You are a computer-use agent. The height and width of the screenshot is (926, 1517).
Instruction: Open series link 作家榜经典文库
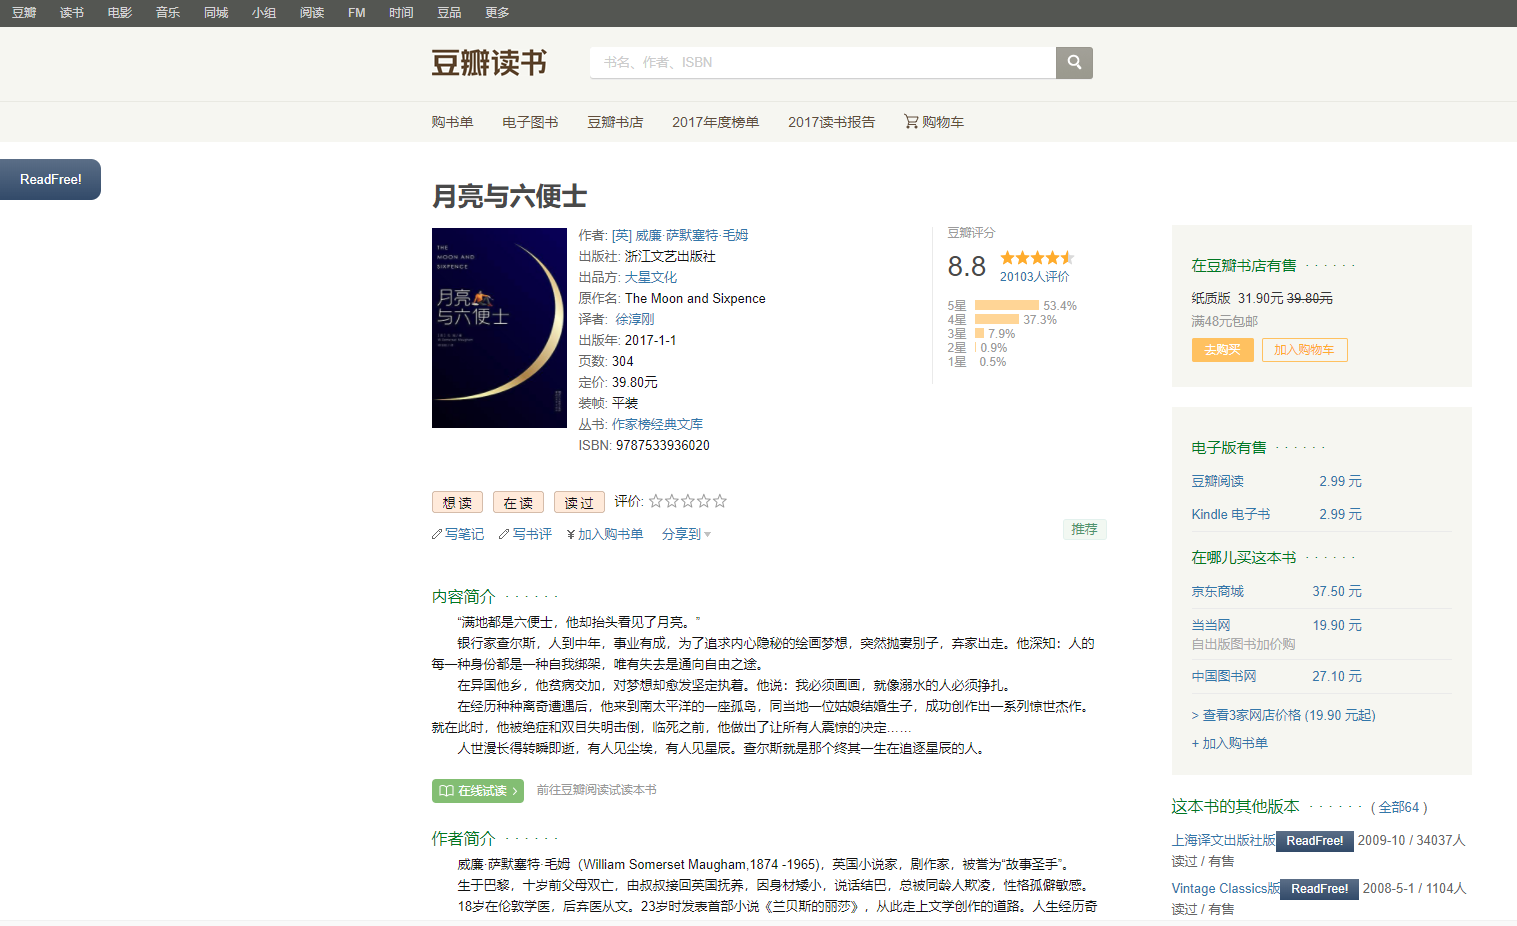point(657,424)
